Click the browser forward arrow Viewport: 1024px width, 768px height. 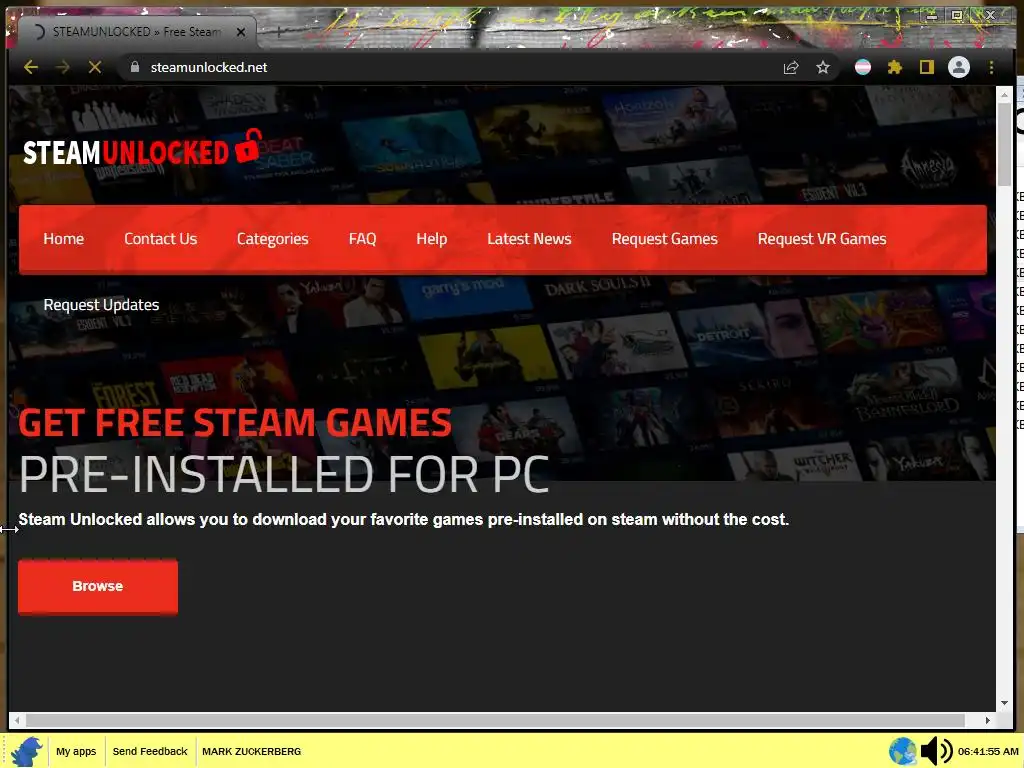63,67
